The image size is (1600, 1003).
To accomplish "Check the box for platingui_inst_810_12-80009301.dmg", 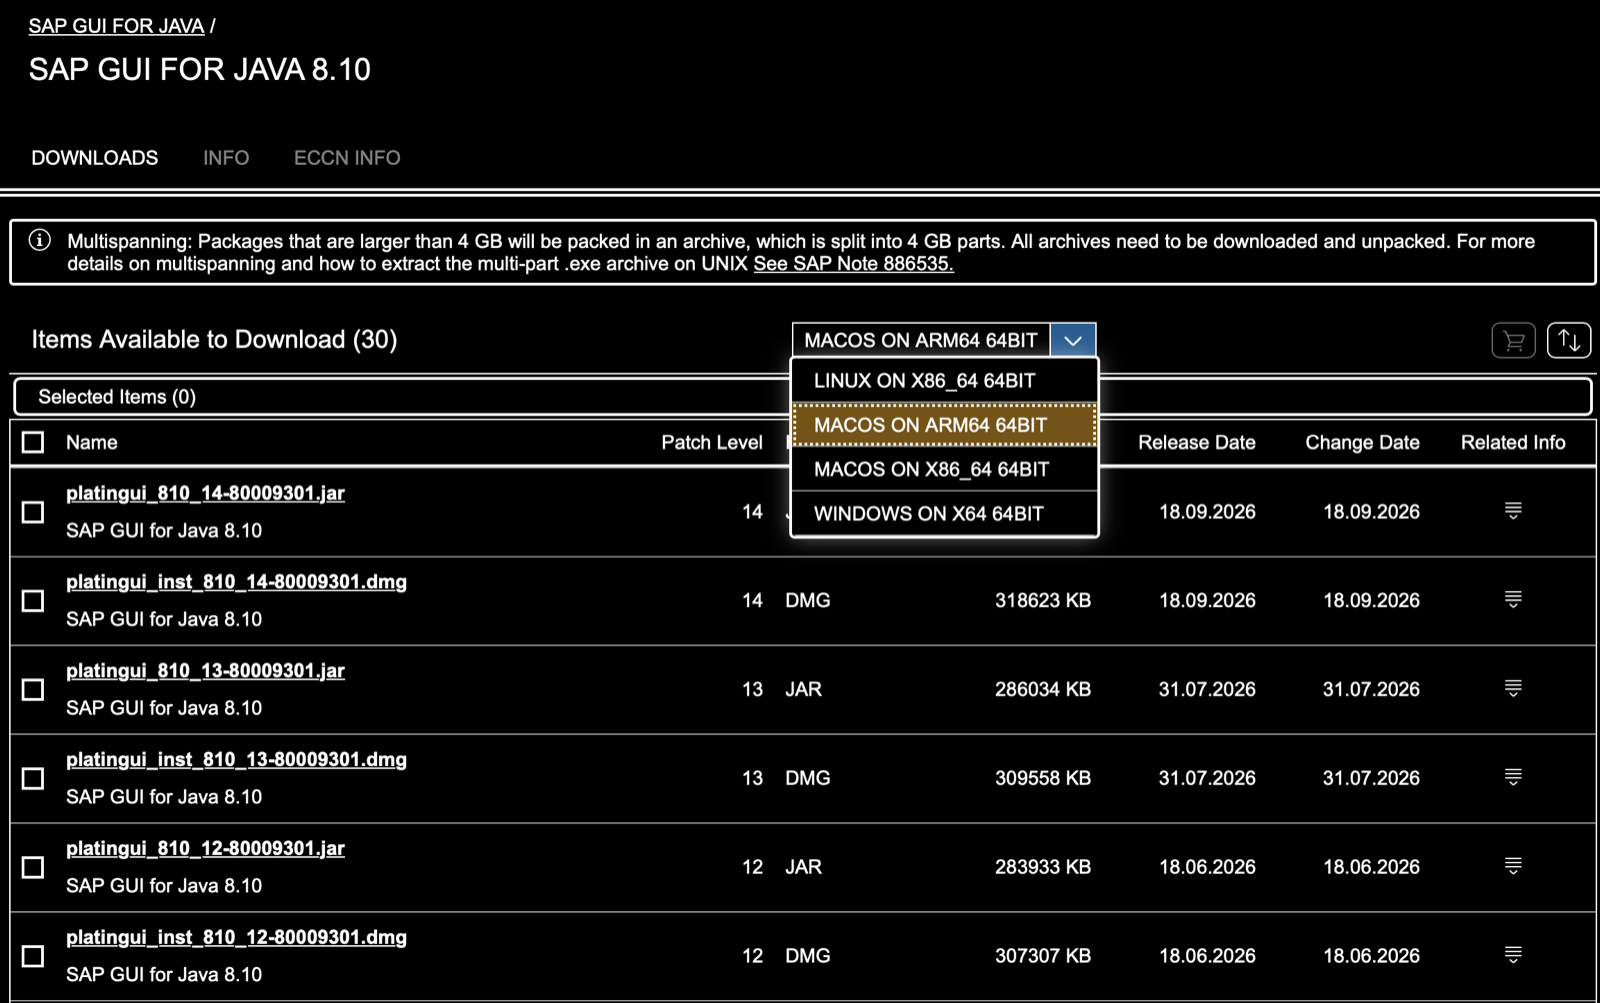I will pos(33,956).
